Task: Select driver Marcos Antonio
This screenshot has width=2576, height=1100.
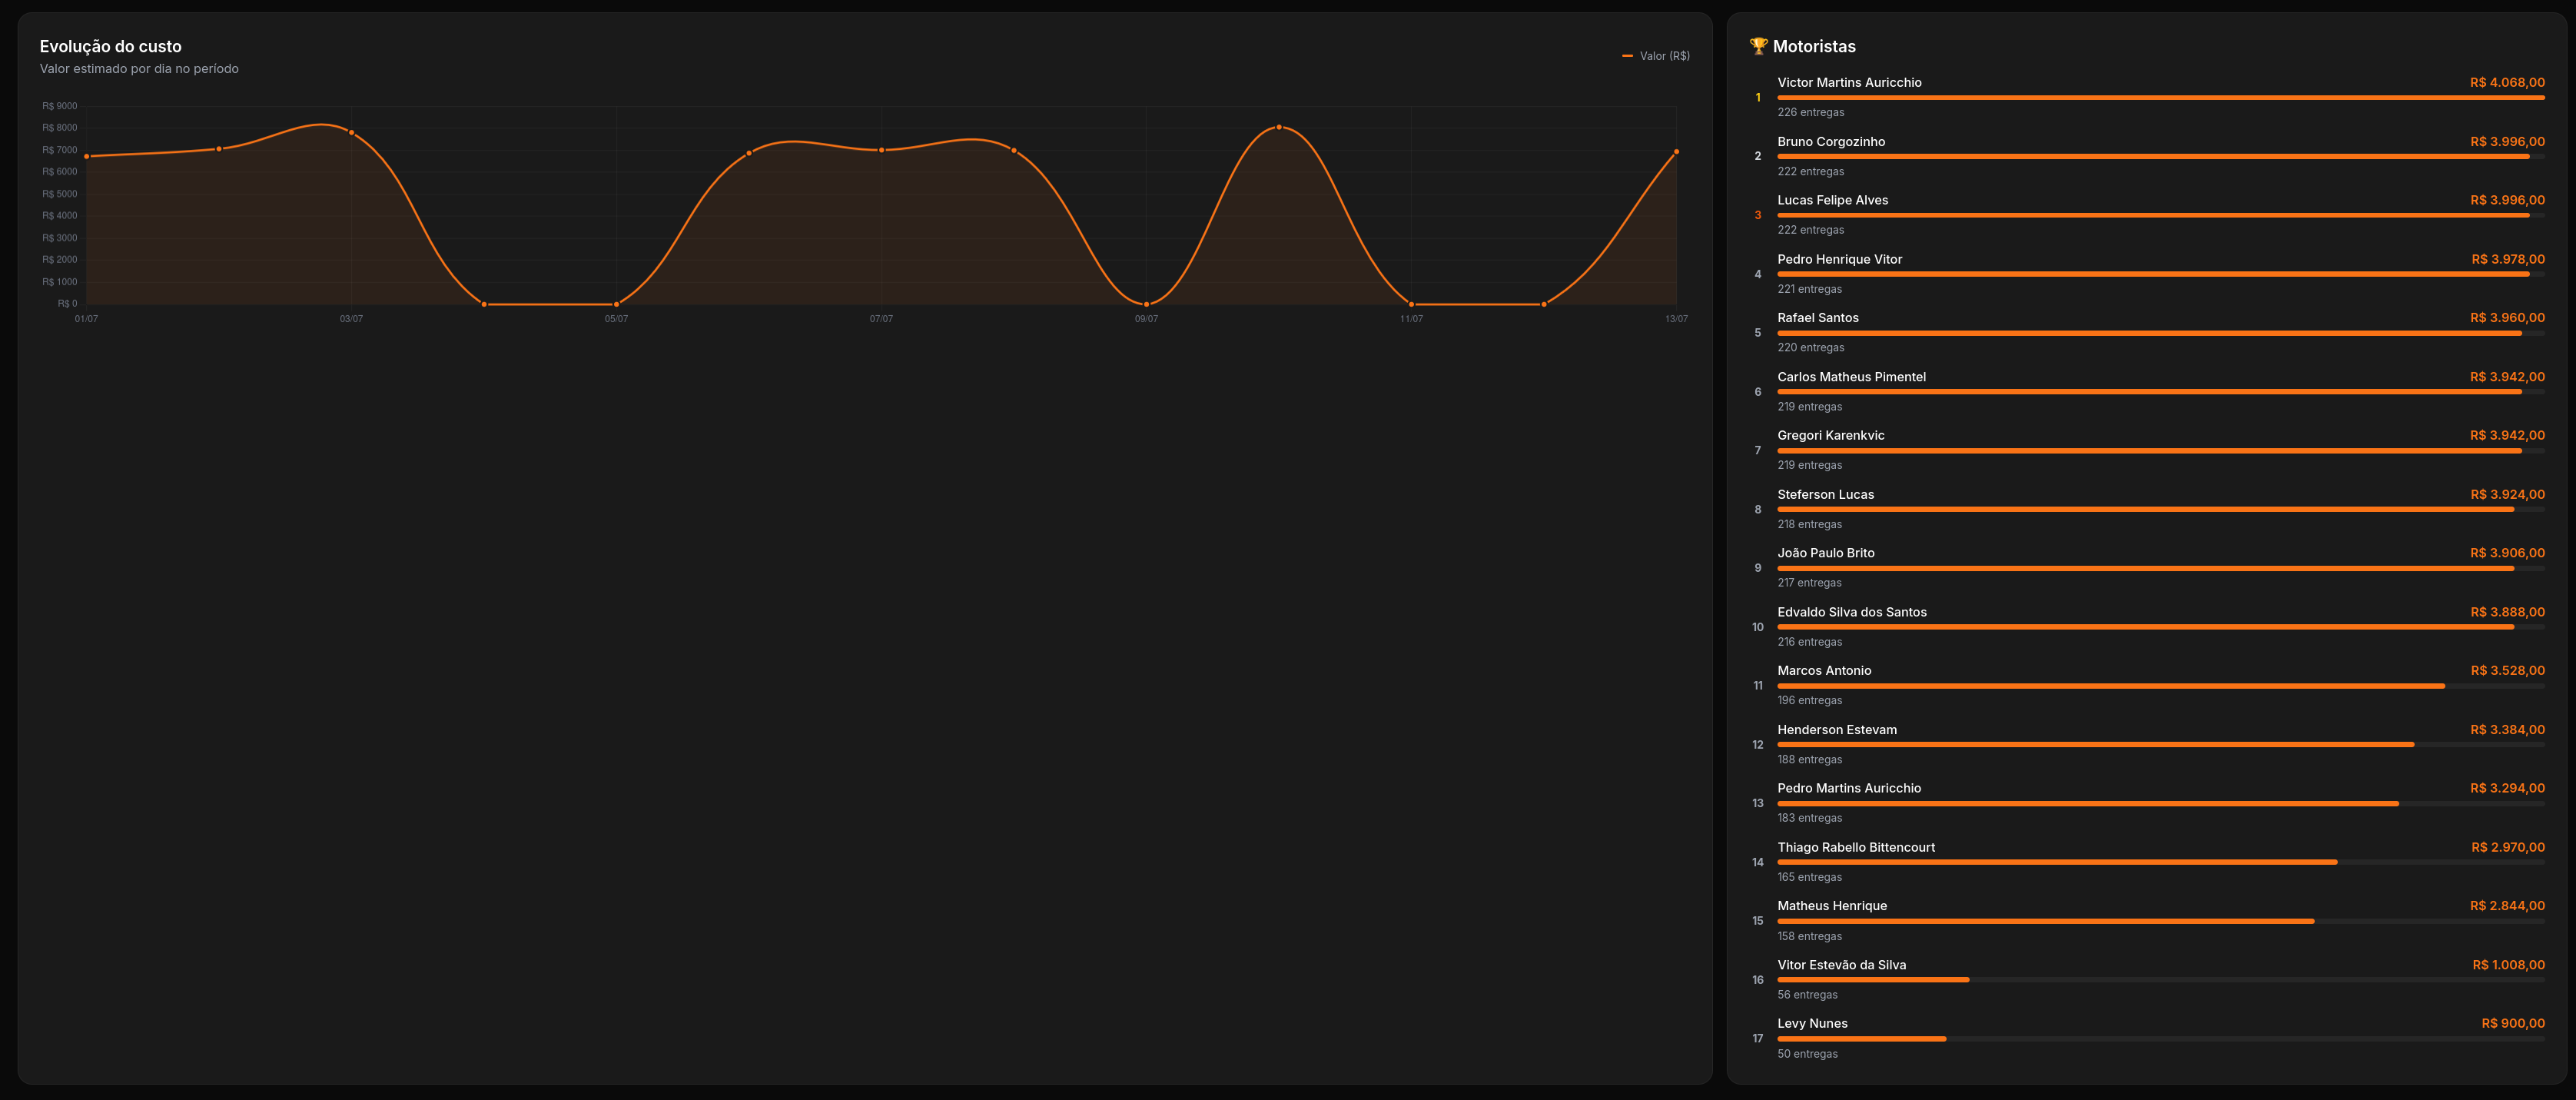Action: coord(1824,671)
